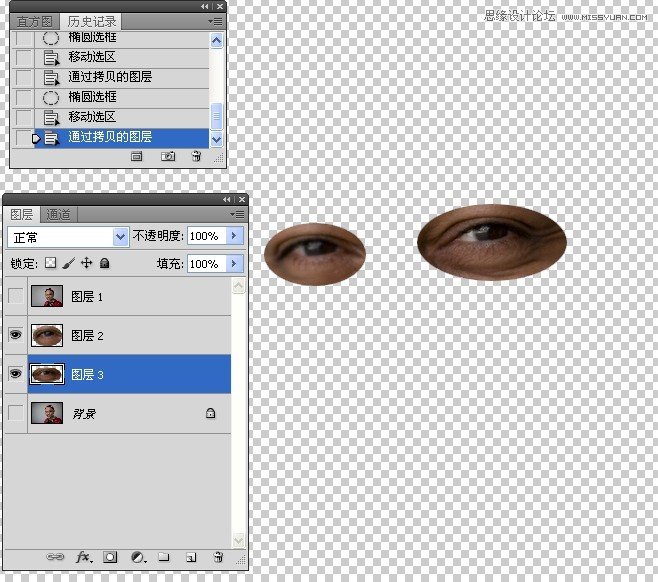Open the Layers panel options menu

tap(237, 214)
